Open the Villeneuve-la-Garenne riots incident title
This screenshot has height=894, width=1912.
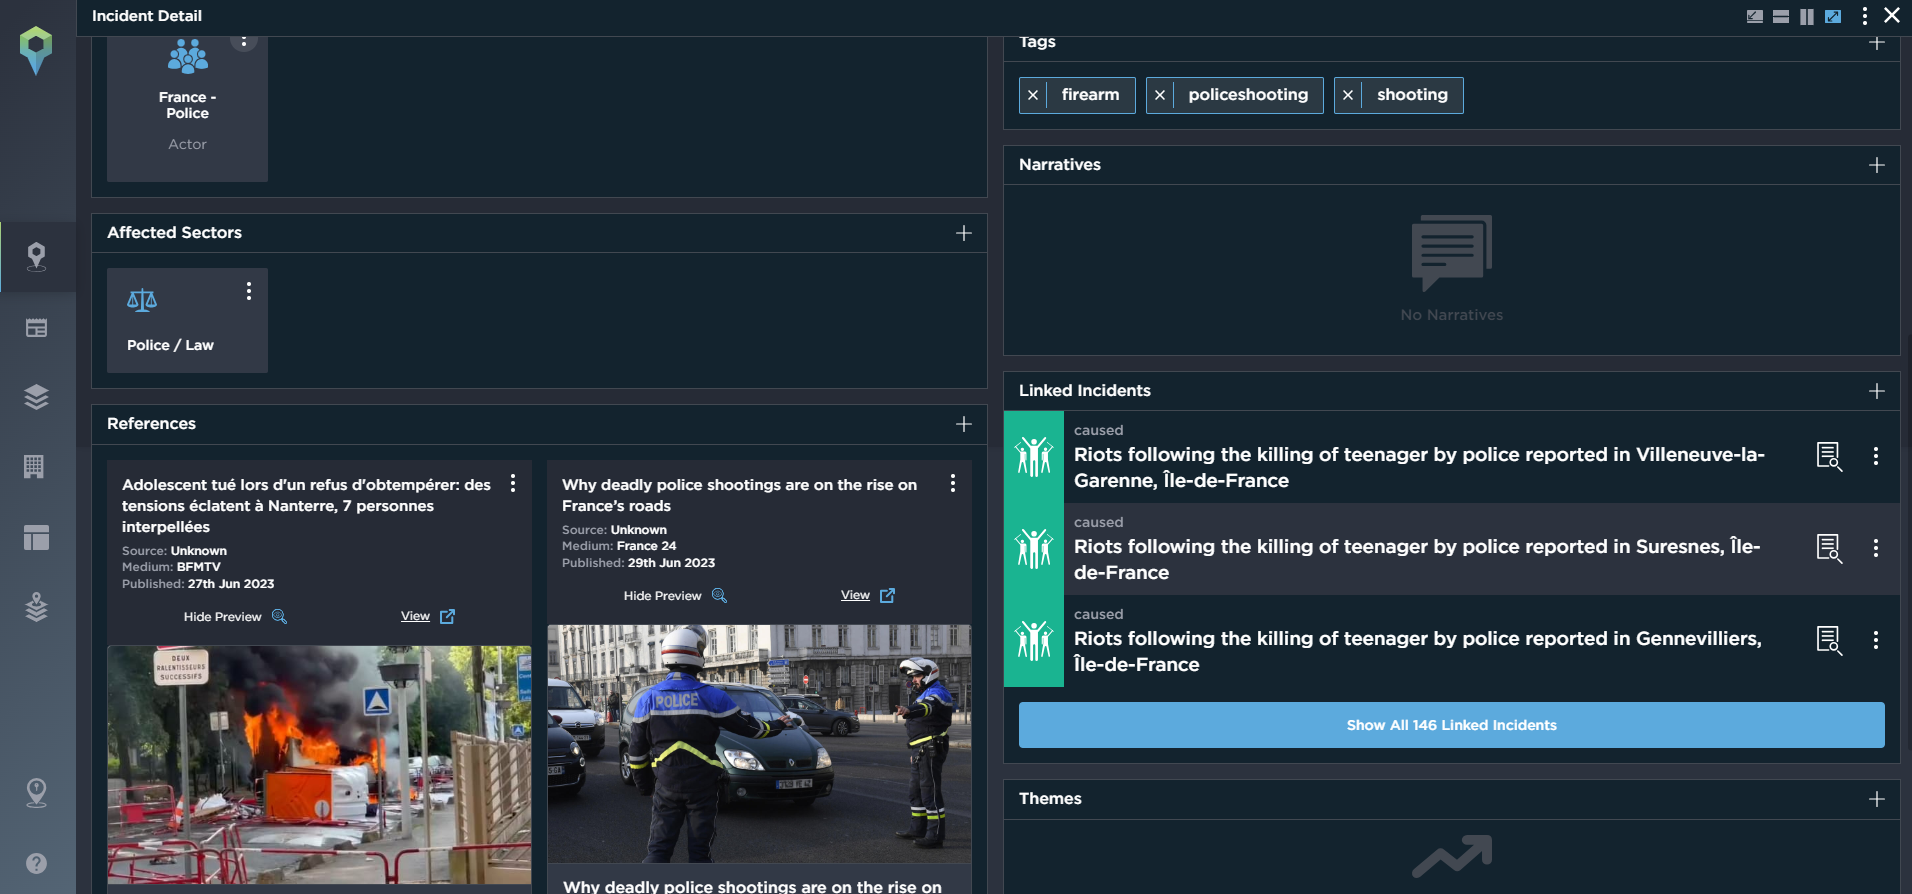click(1419, 467)
